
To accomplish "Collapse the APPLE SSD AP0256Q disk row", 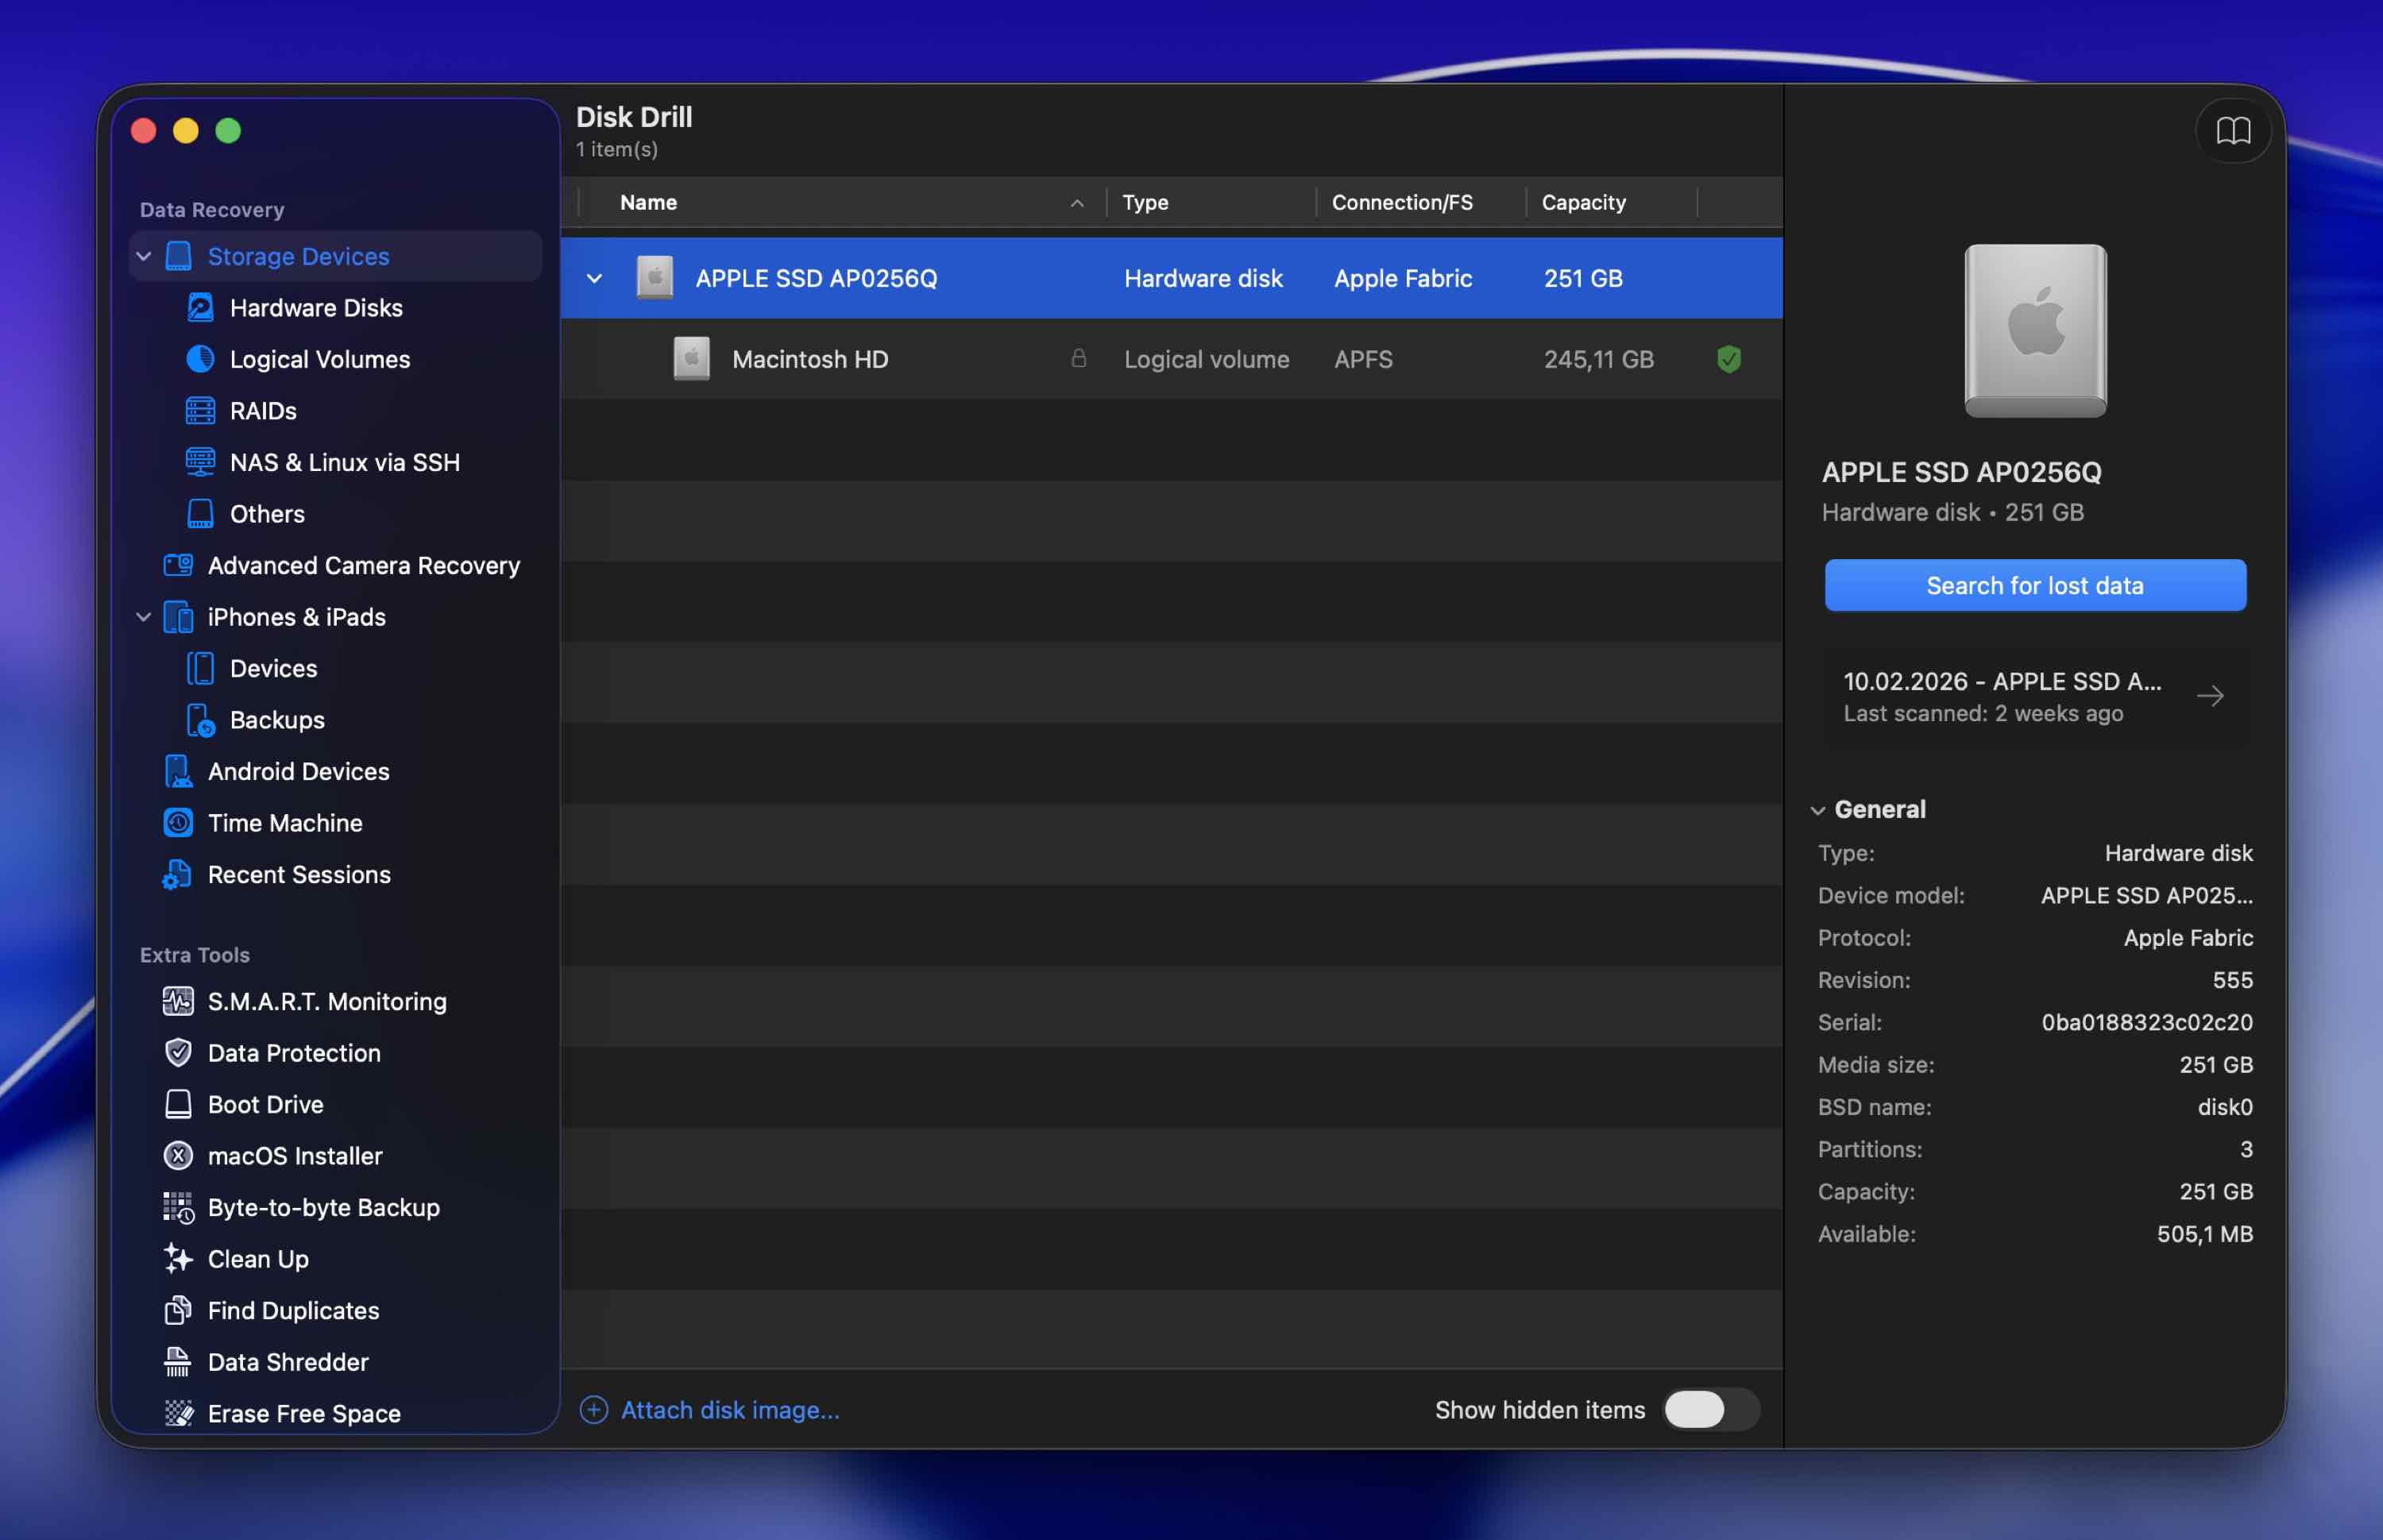I will point(595,279).
